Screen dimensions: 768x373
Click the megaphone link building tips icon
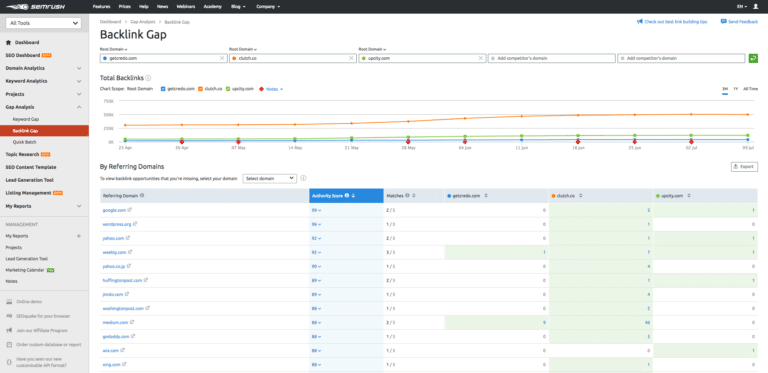pos(639,22)
